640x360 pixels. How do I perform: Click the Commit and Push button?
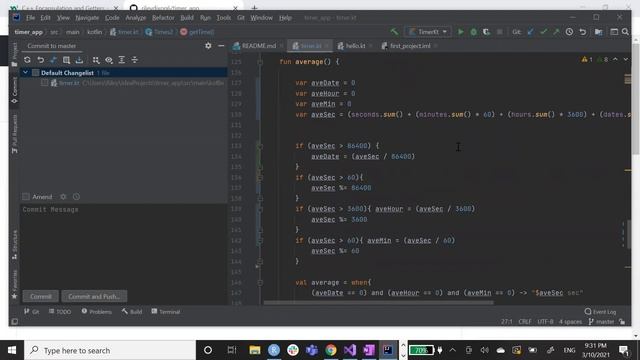(x=94, y=296)
